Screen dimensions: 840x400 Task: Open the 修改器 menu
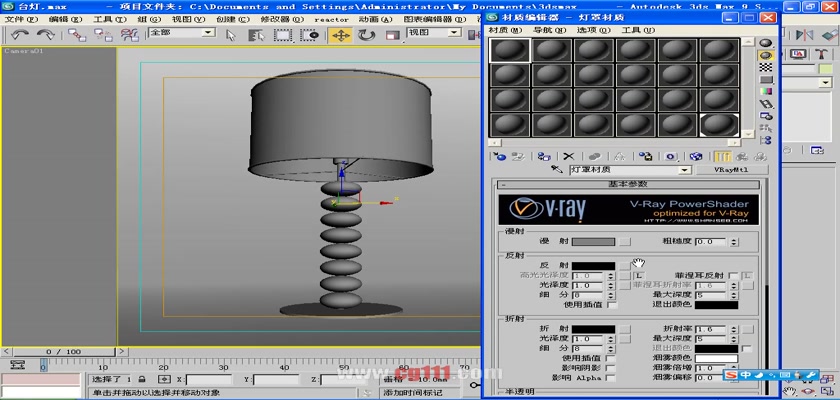282,19
